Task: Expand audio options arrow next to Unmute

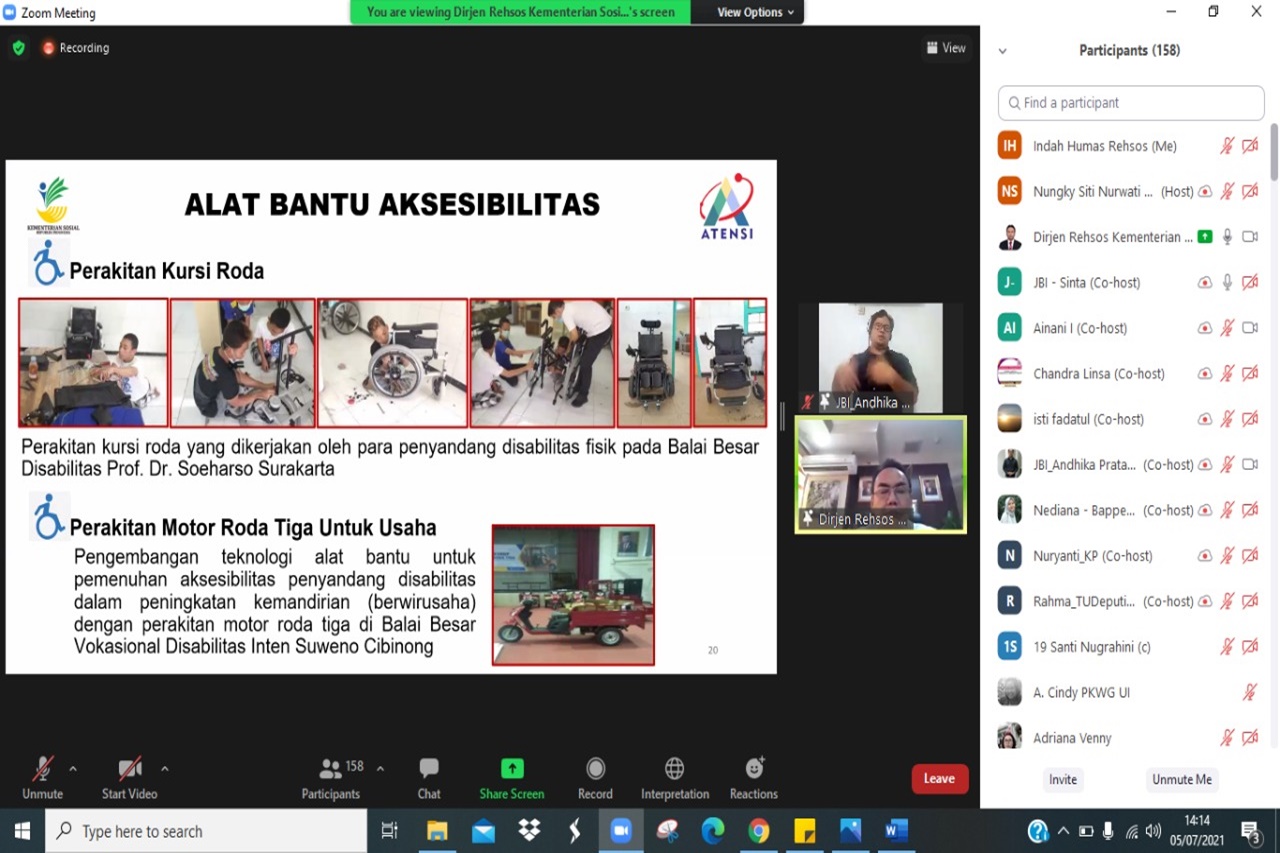Action: [73, 769]
